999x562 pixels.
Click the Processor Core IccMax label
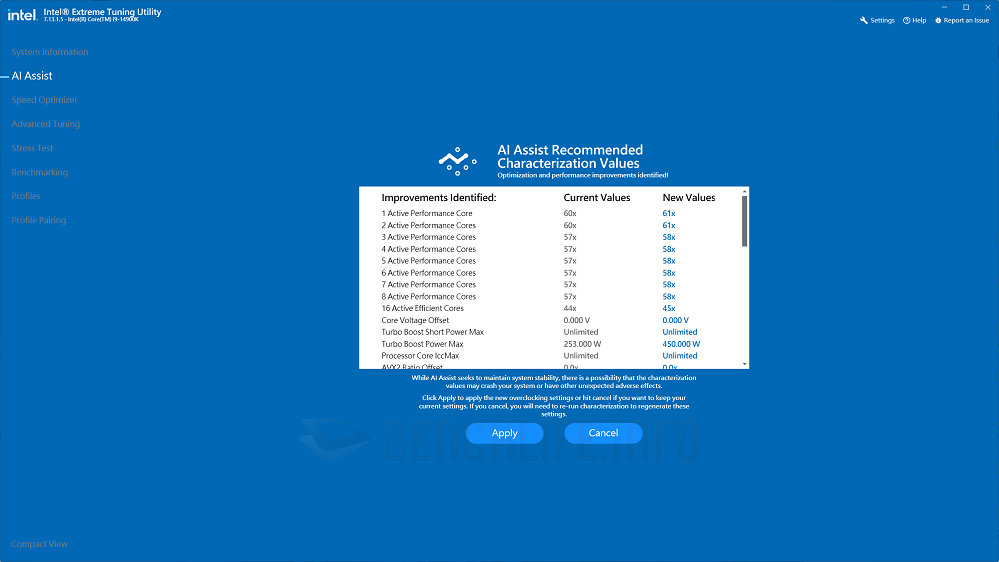420,356
